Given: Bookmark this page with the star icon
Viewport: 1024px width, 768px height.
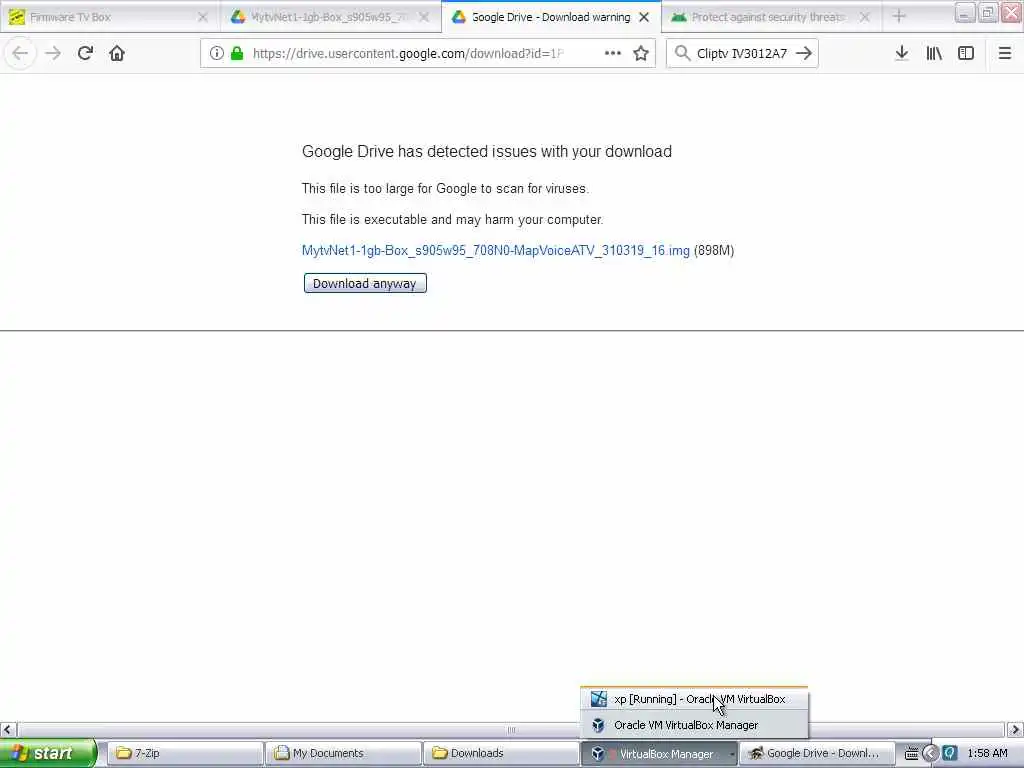Looking at the screenshot, I should pos(641,53).
